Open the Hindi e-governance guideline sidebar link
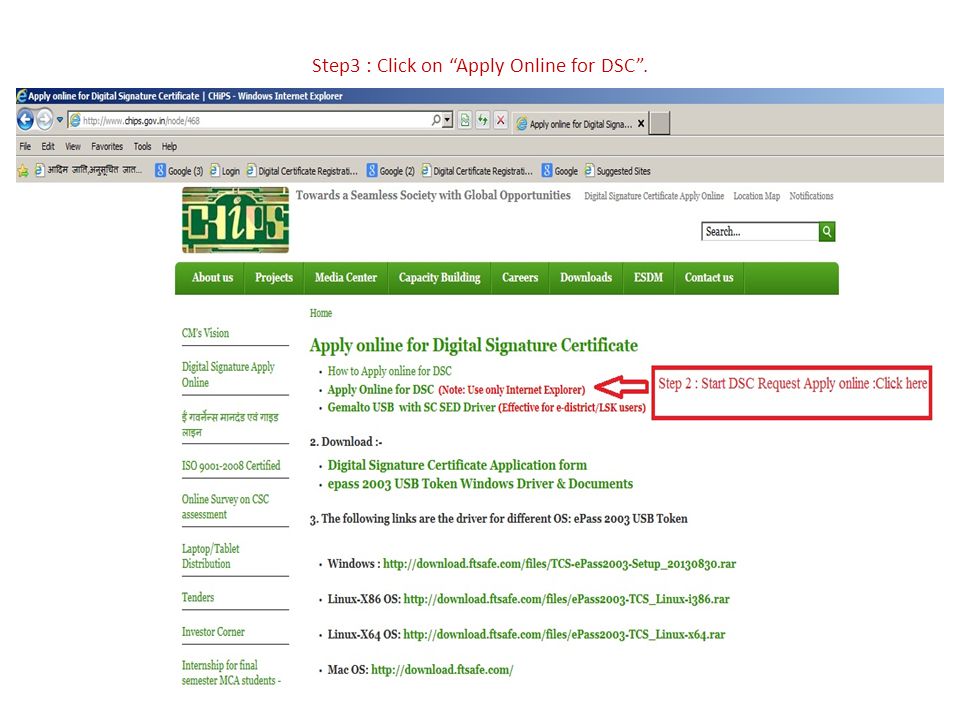This screenshot has height=720, width=960. pyautogui.click(x=230, y=424)
